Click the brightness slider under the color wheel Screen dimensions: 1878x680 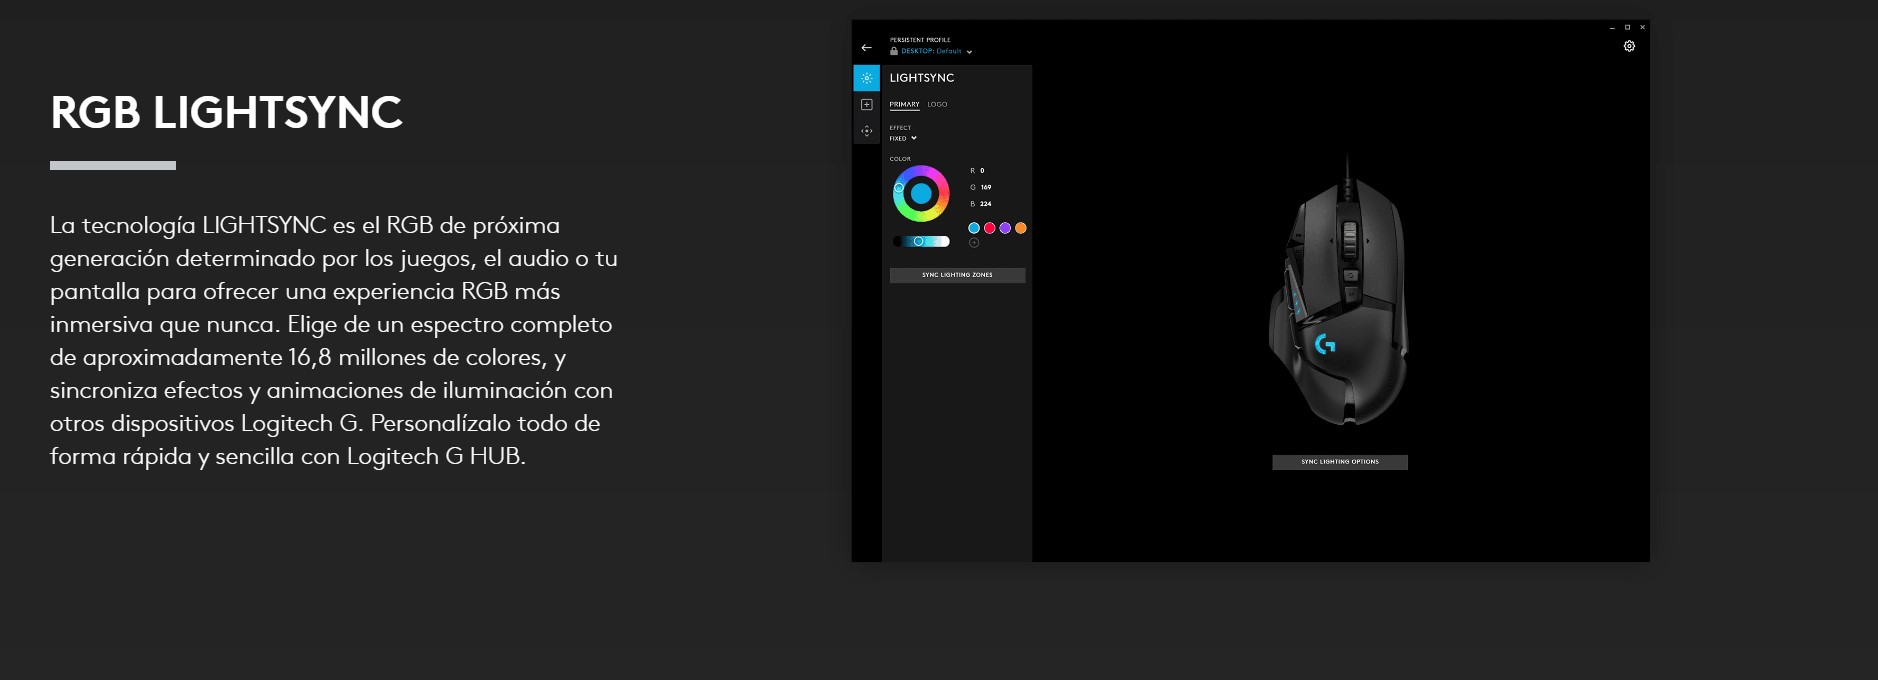[x=921, y=241]
